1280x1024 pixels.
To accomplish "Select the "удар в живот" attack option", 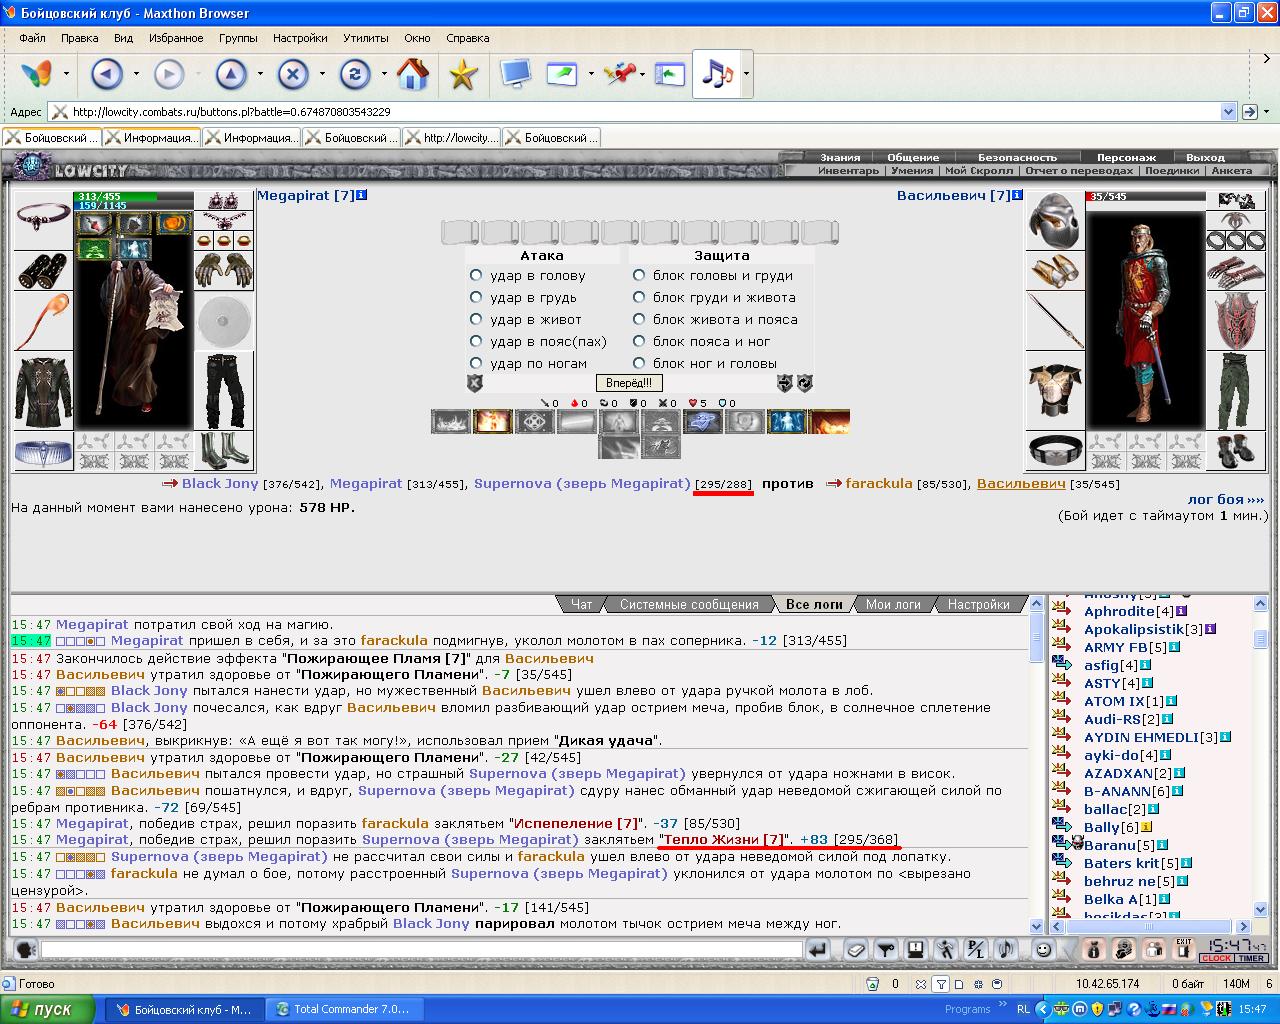I will (476, 319).
